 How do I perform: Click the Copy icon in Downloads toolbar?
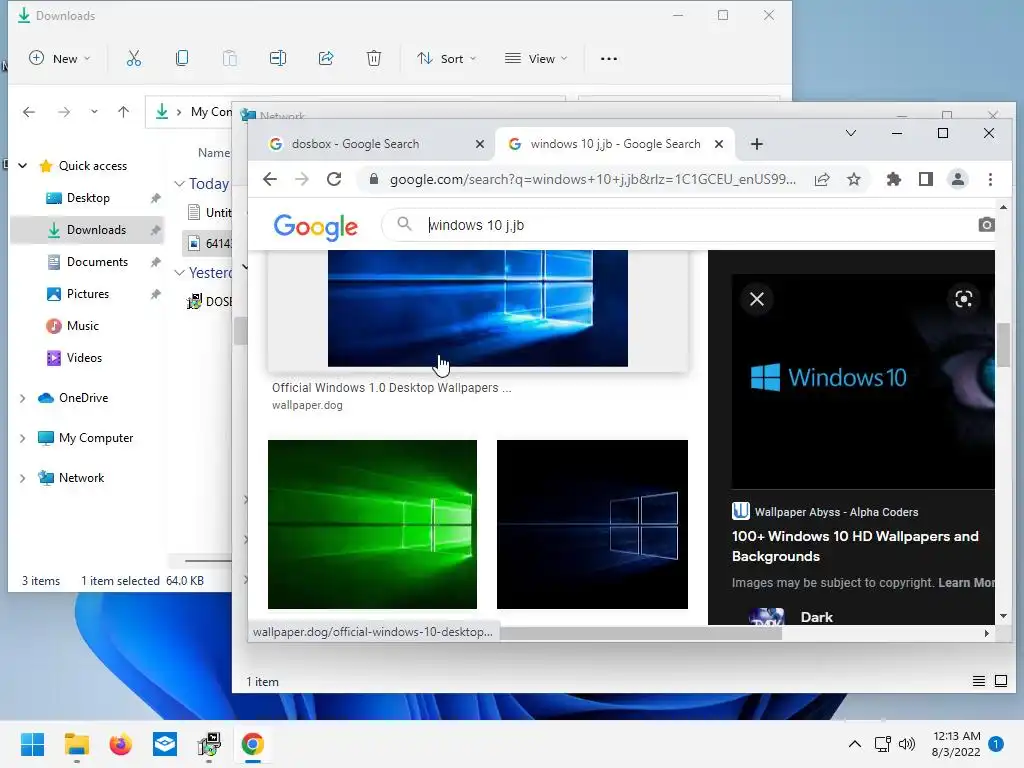click(182, 59)
